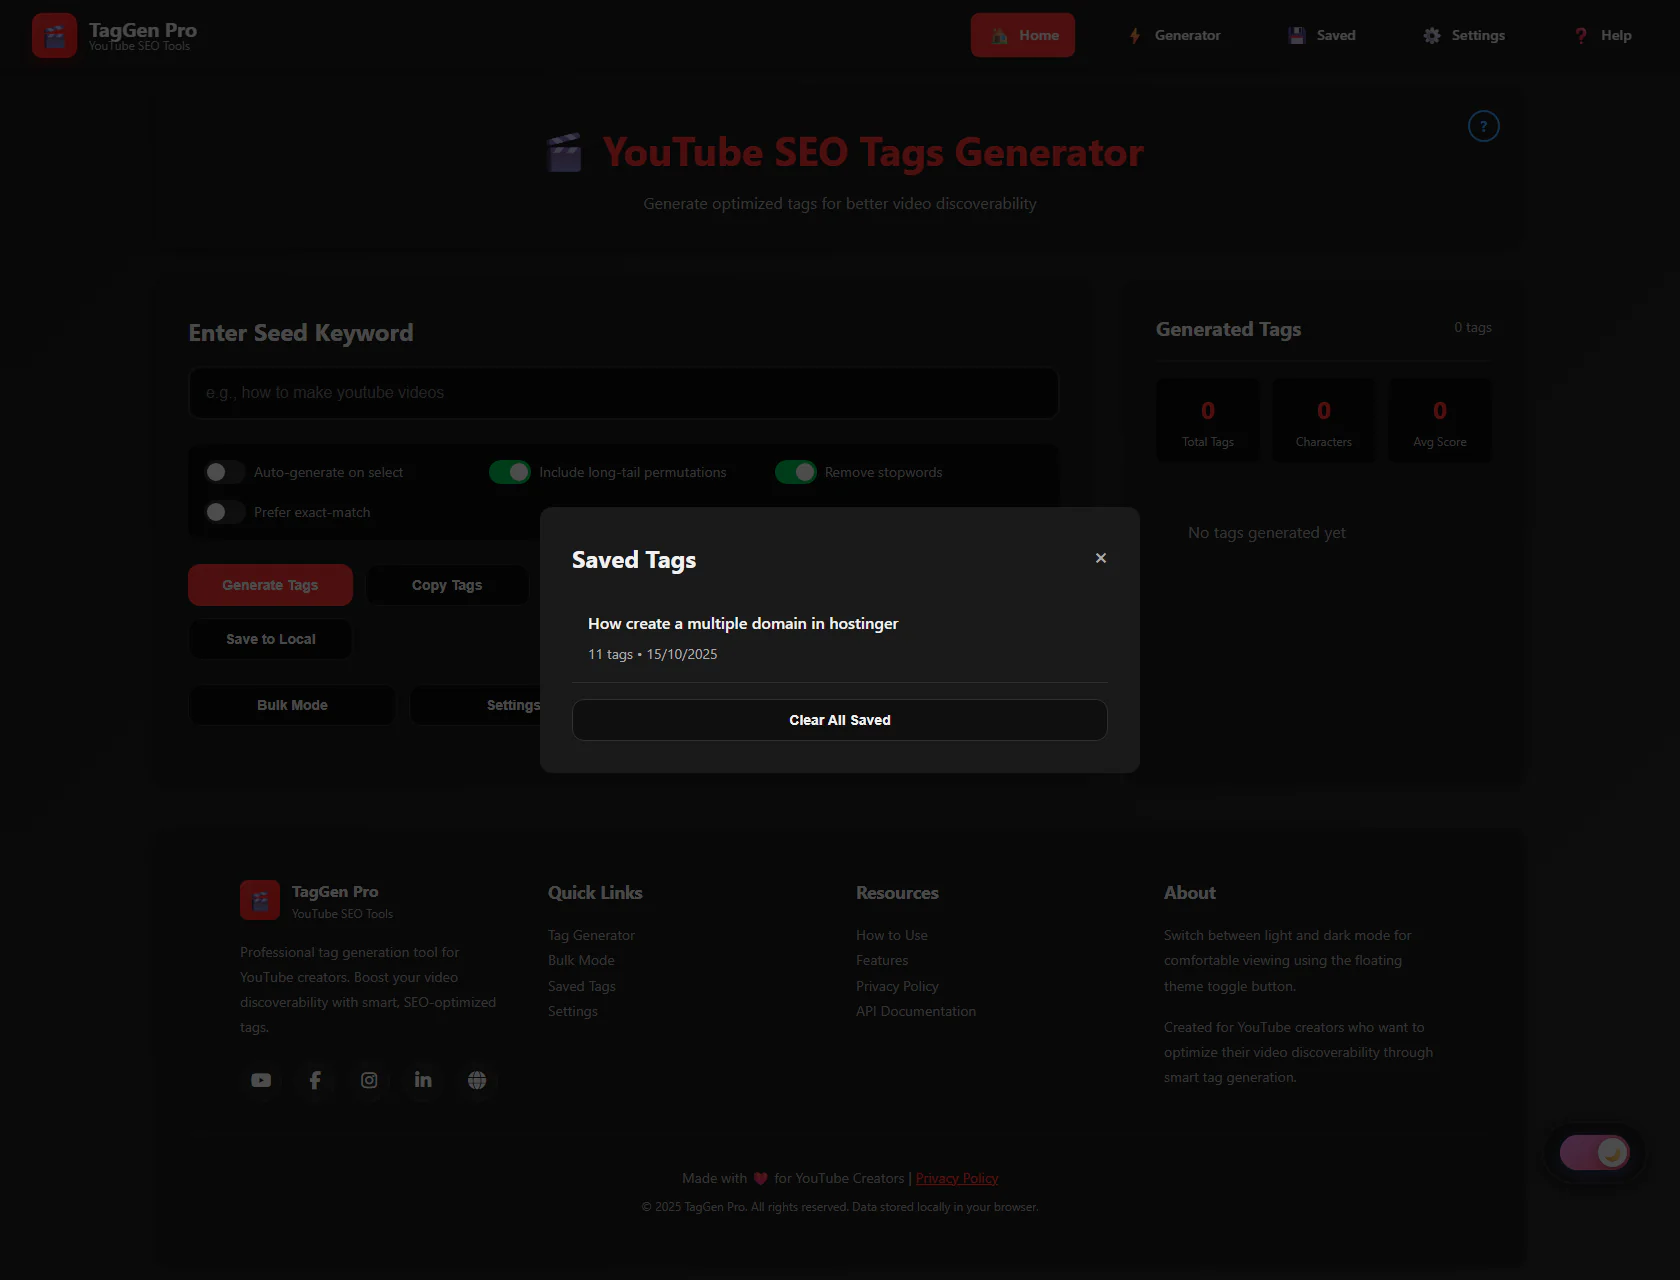
Task: Enable the Prefer exact-match toggle
Action: pos(224,512)
